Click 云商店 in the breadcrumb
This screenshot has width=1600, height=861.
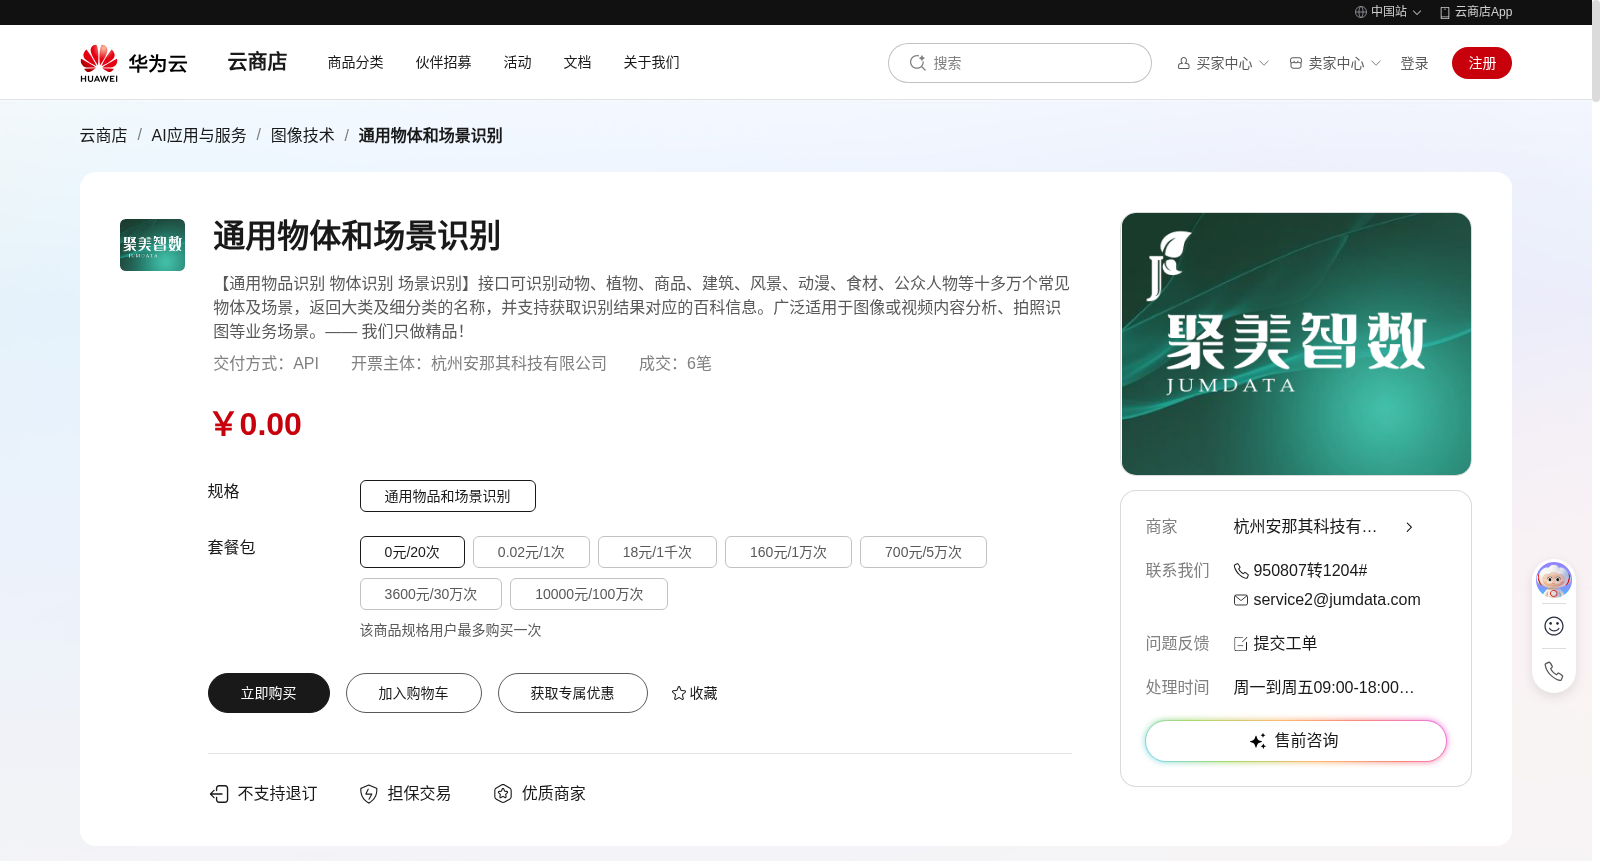pyautogui.click(x=104, y=135)
